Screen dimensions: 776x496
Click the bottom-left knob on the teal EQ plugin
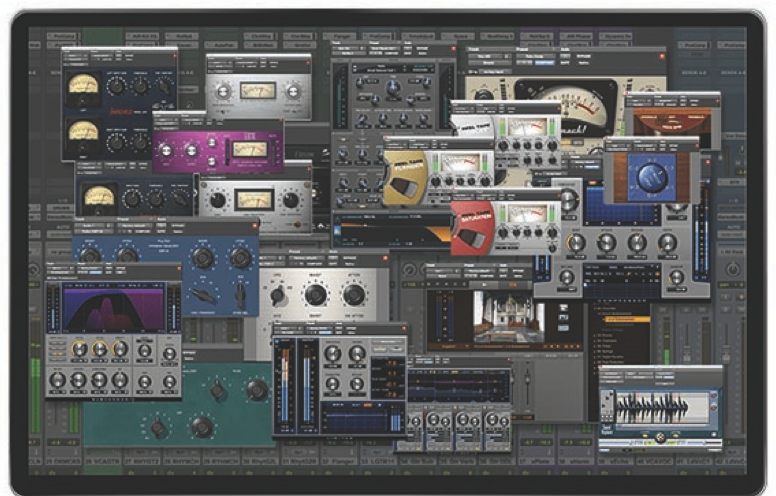click(158, 427)
